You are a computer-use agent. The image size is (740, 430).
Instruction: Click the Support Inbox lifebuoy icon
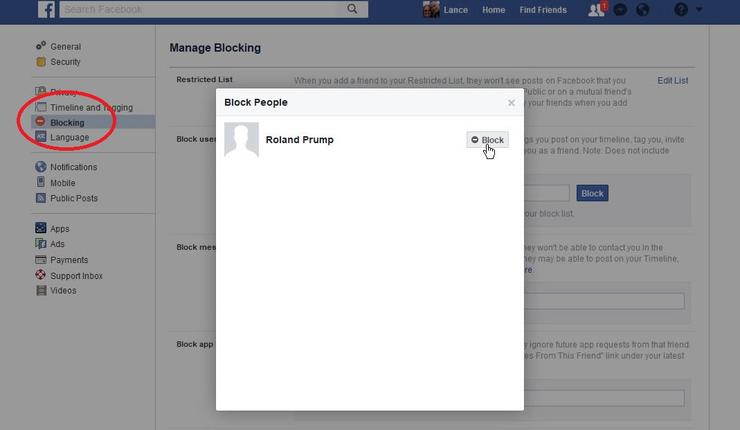coord(41,275)
